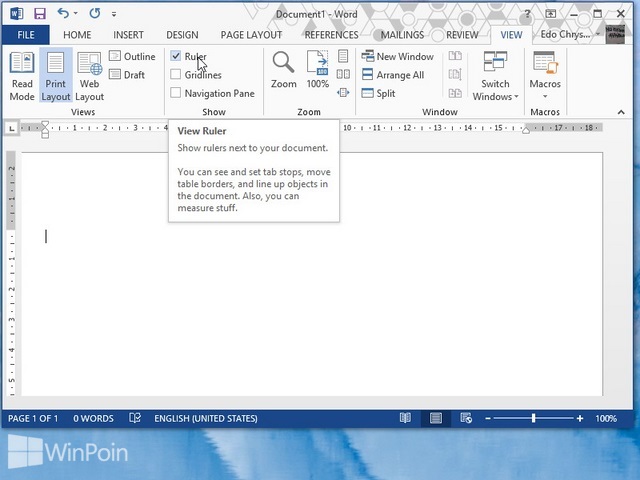This screenshot has width=640, height=480.
Task: Click ENGLISH (UNITED STATES) language
Action: click(206, 418)
